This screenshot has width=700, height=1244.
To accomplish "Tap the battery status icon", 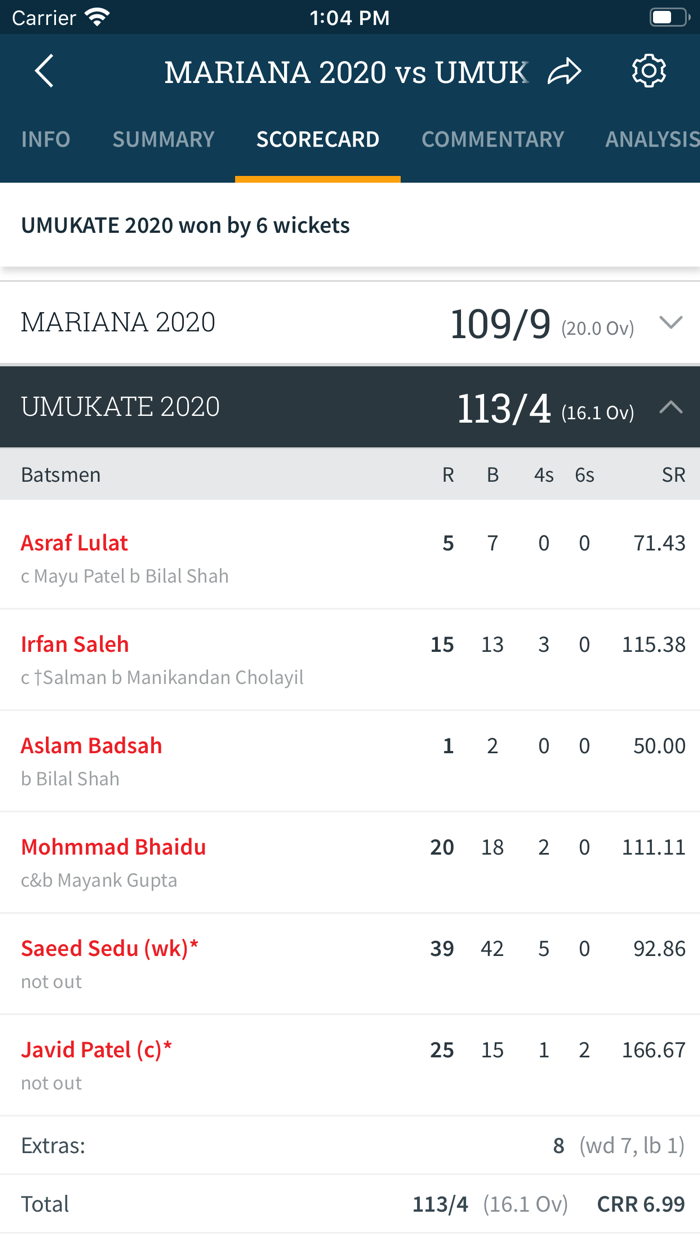I will [x=668, y=18].
